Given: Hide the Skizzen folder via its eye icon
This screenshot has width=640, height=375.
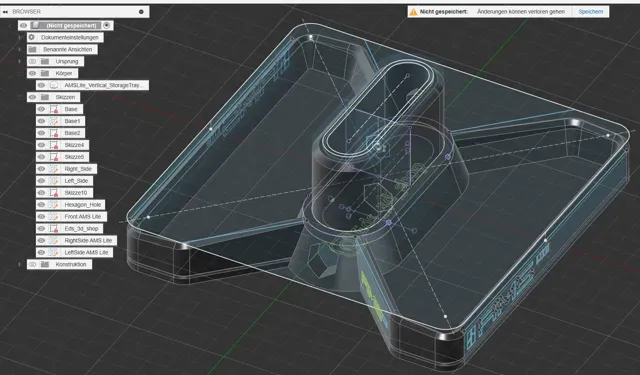Looking at the screenshot, I should point(33,97).
